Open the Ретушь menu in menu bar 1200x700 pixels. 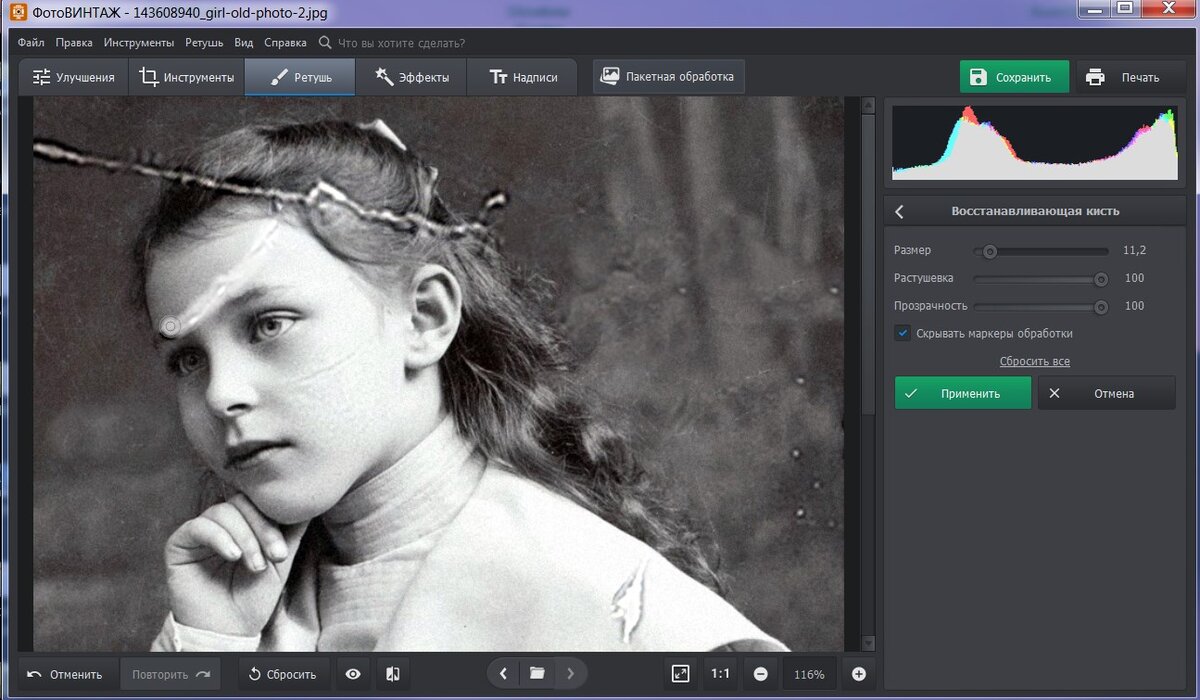pos(204,43)
